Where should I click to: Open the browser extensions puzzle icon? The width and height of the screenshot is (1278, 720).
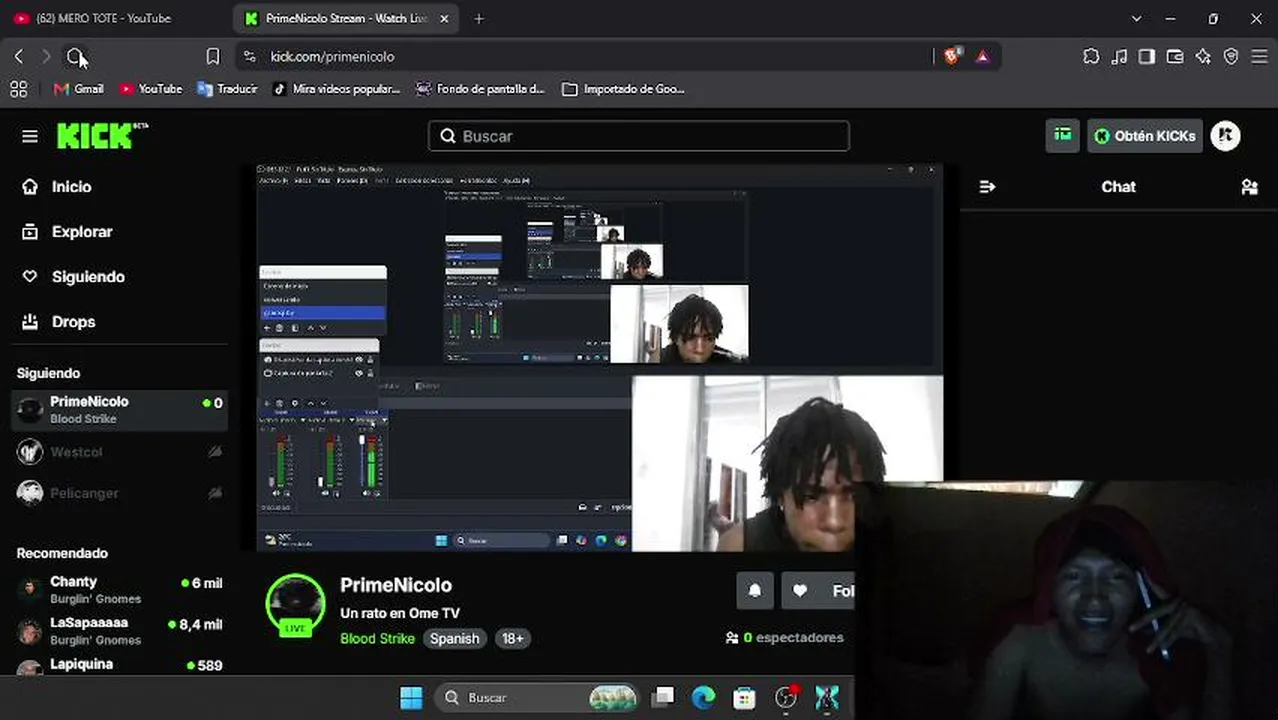(1091, 57)
